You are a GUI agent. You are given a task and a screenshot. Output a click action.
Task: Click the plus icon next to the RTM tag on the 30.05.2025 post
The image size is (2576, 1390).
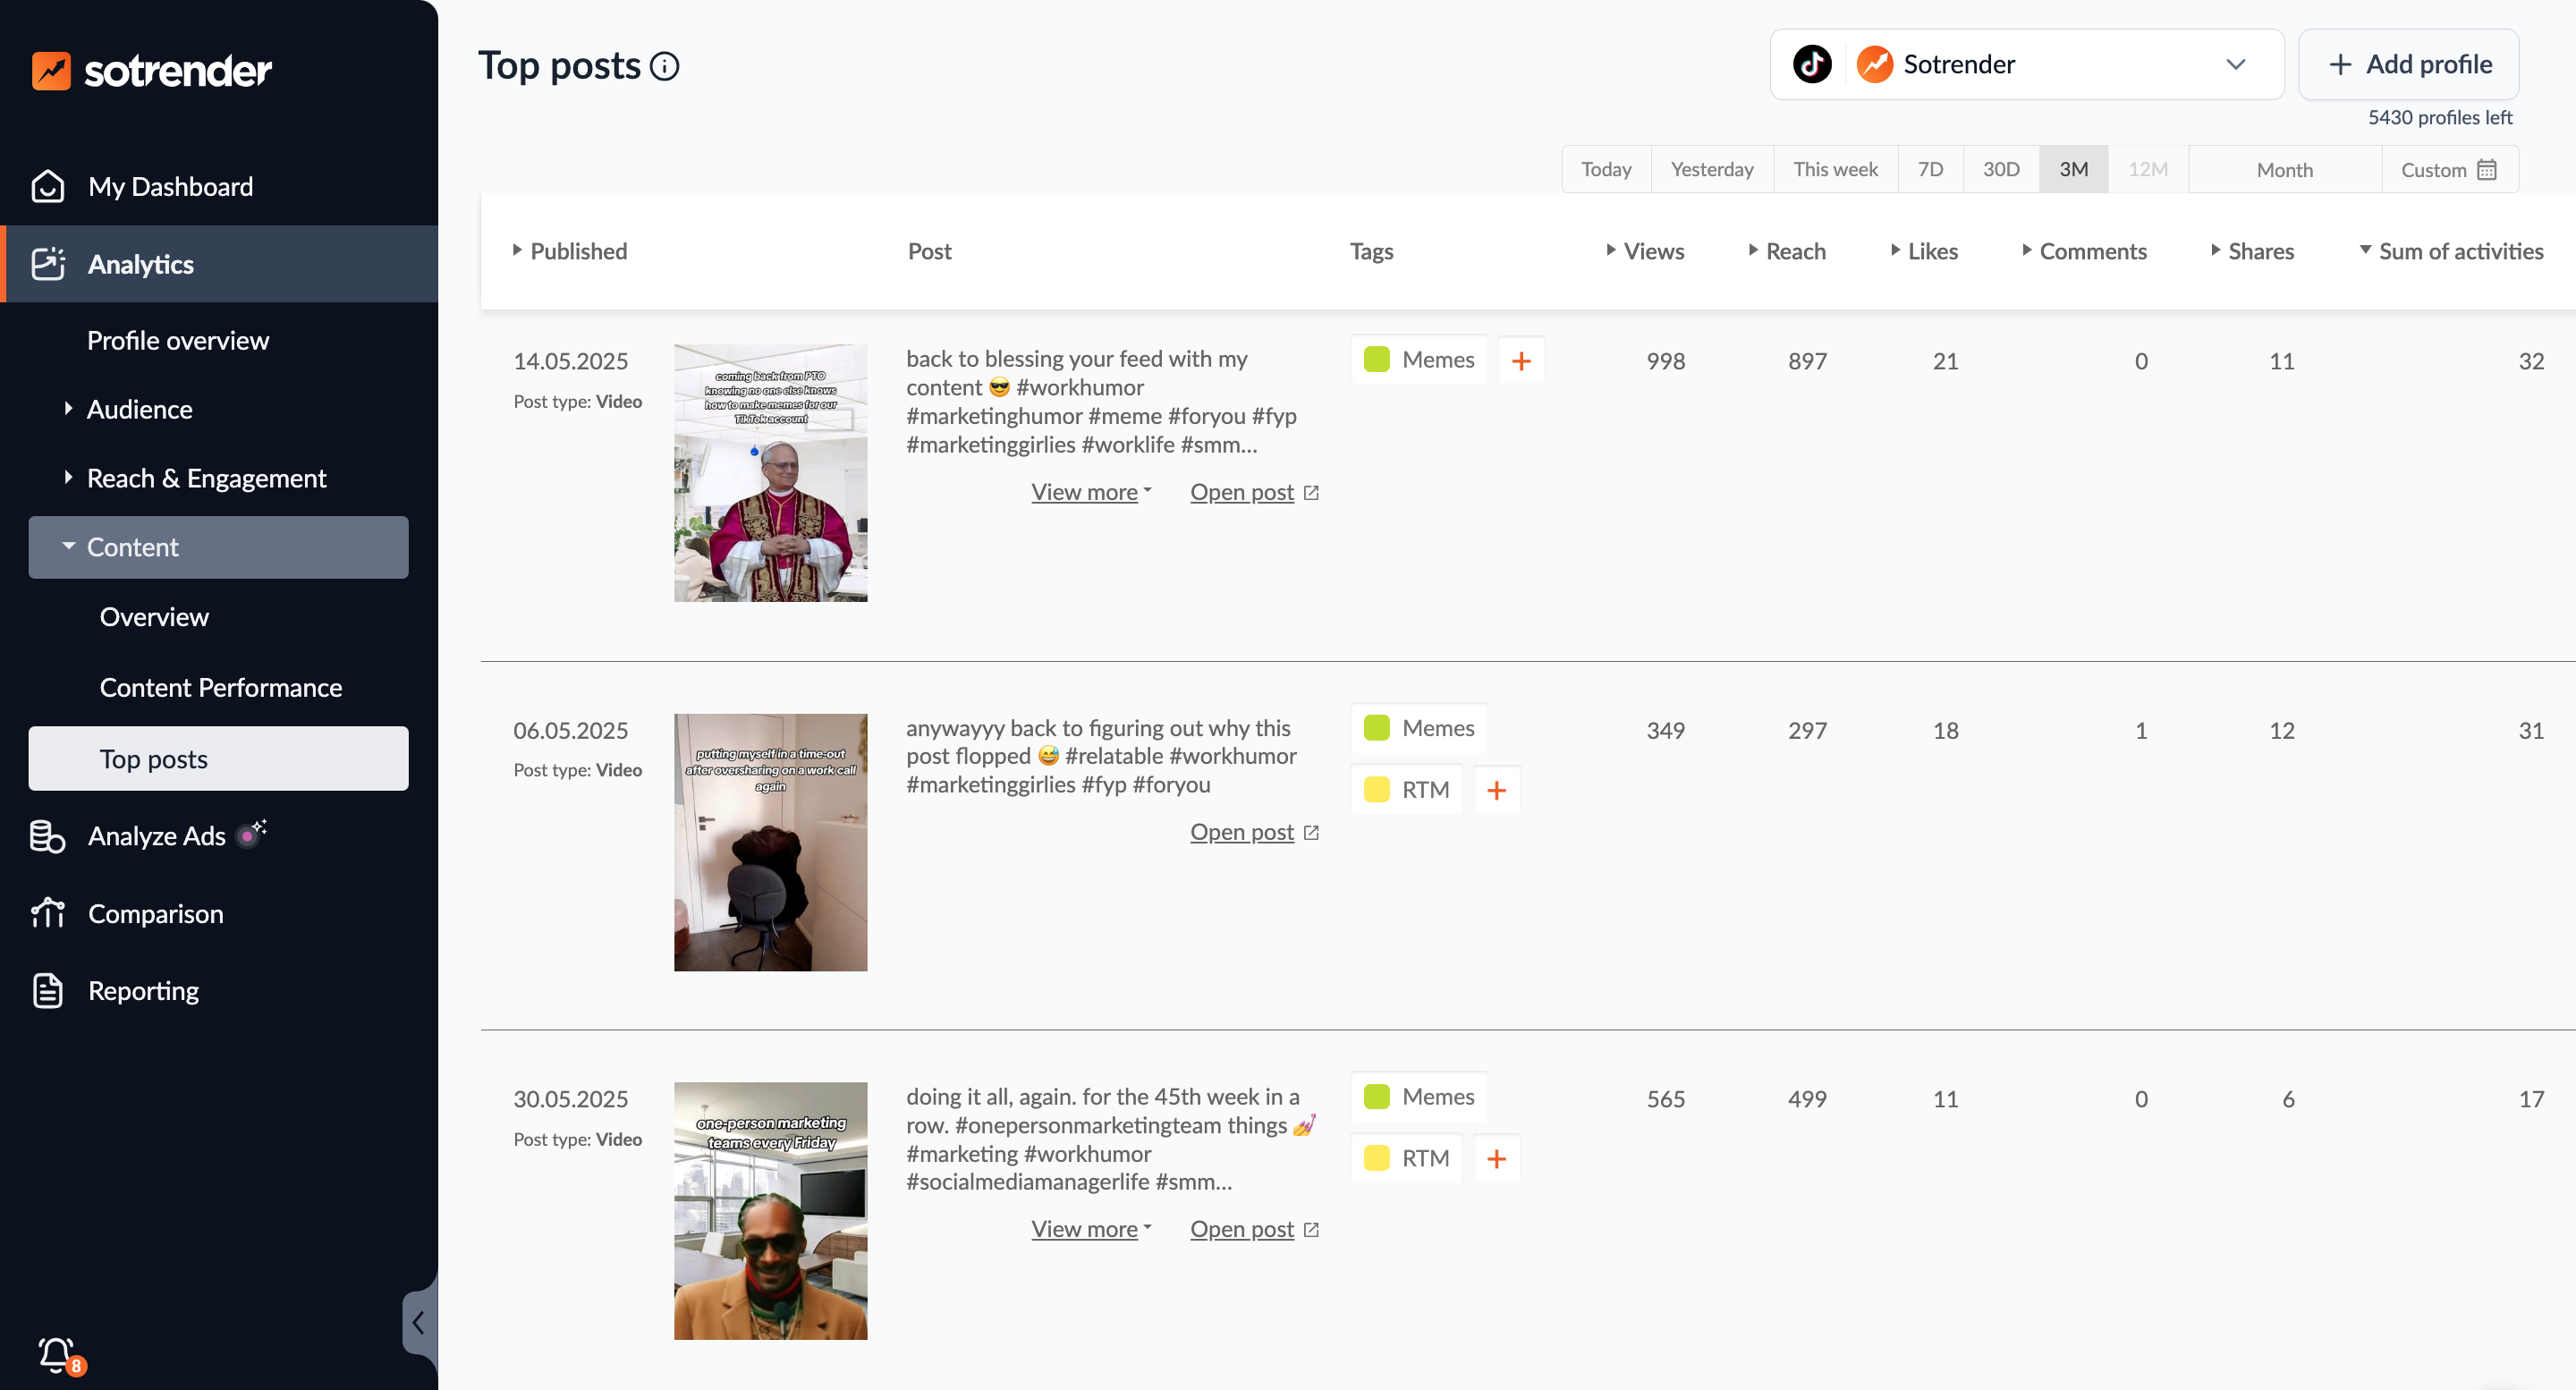[1497, 1158]
